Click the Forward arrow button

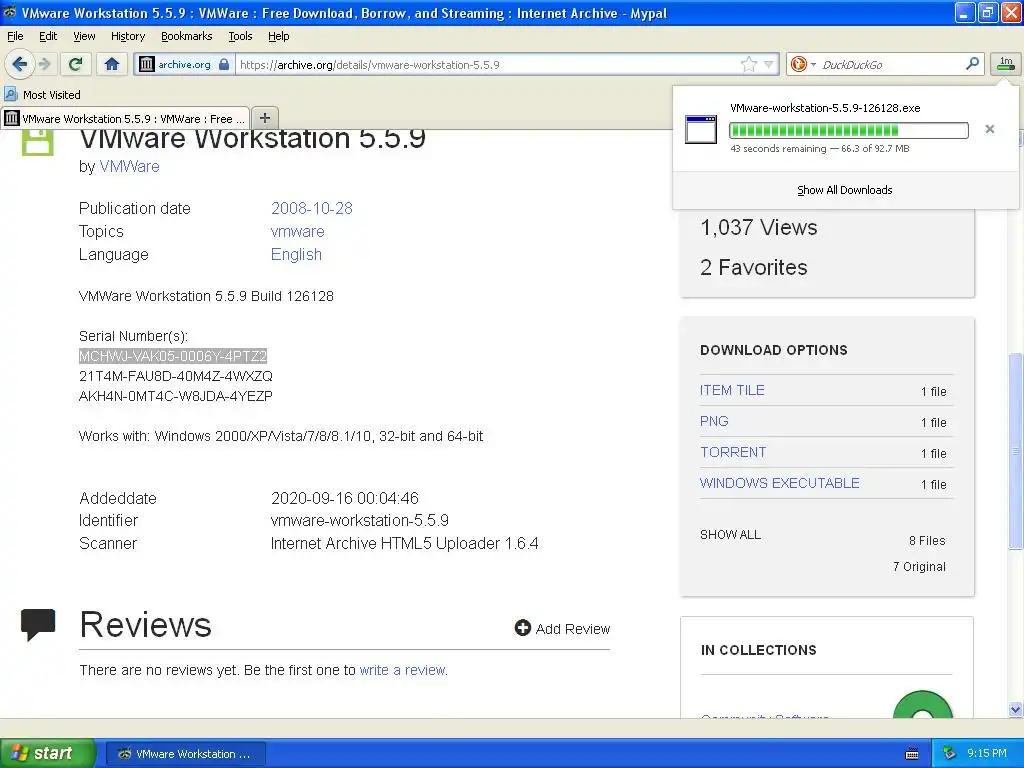point(44,64)
